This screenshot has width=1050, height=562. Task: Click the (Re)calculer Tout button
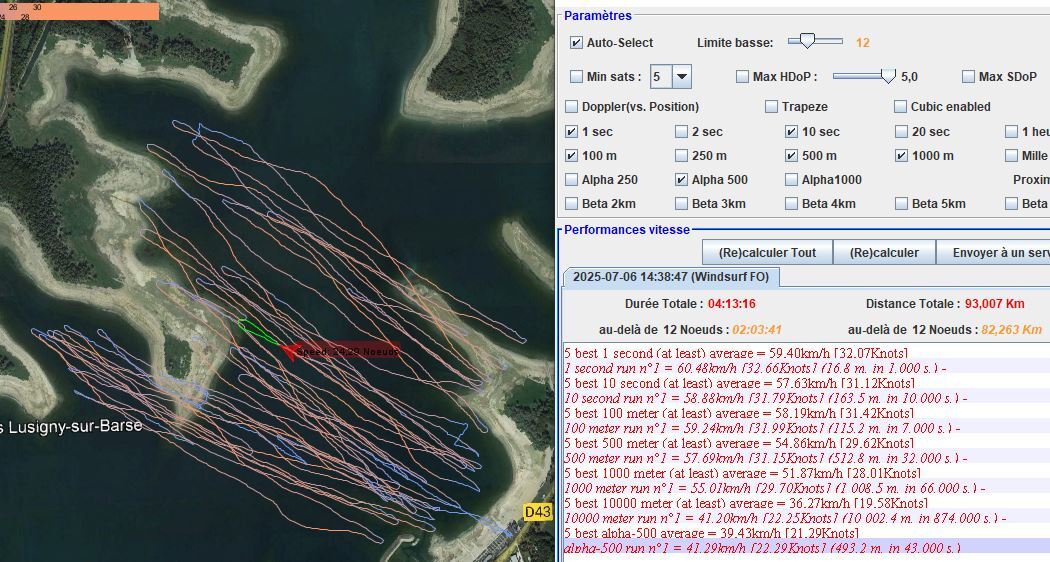767,253
